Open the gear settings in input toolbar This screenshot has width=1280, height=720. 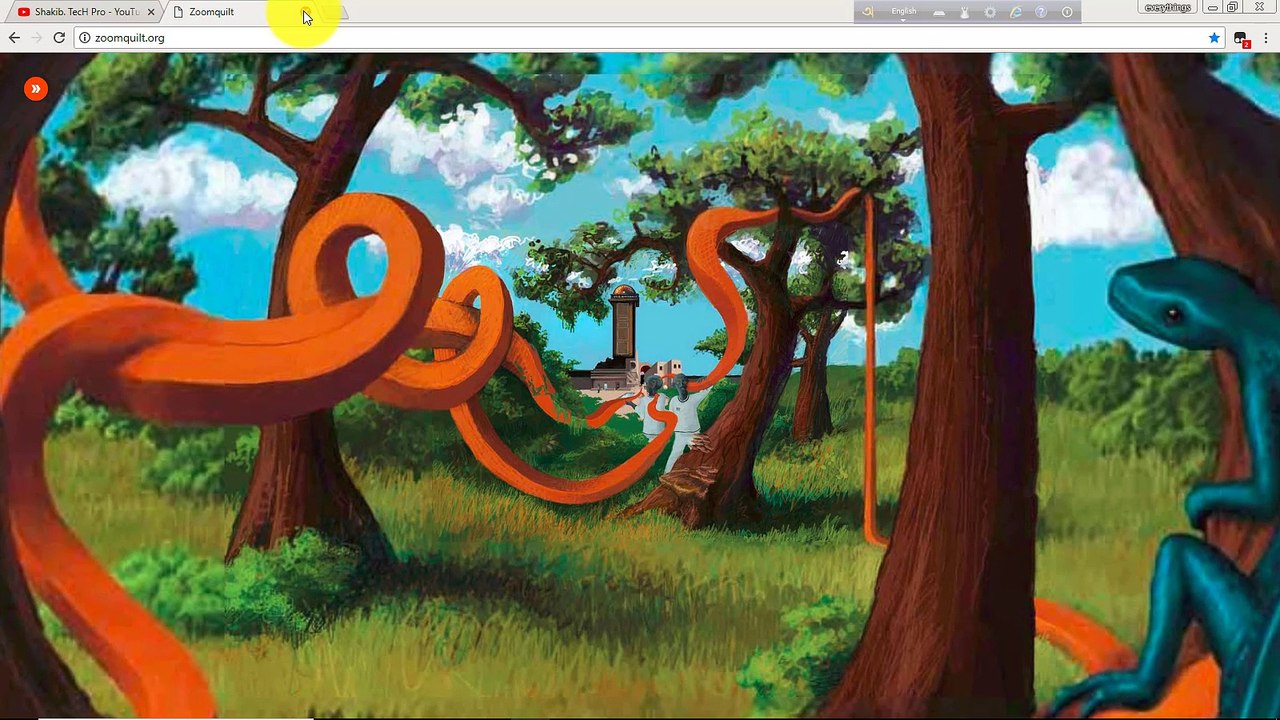click(990, 12)
